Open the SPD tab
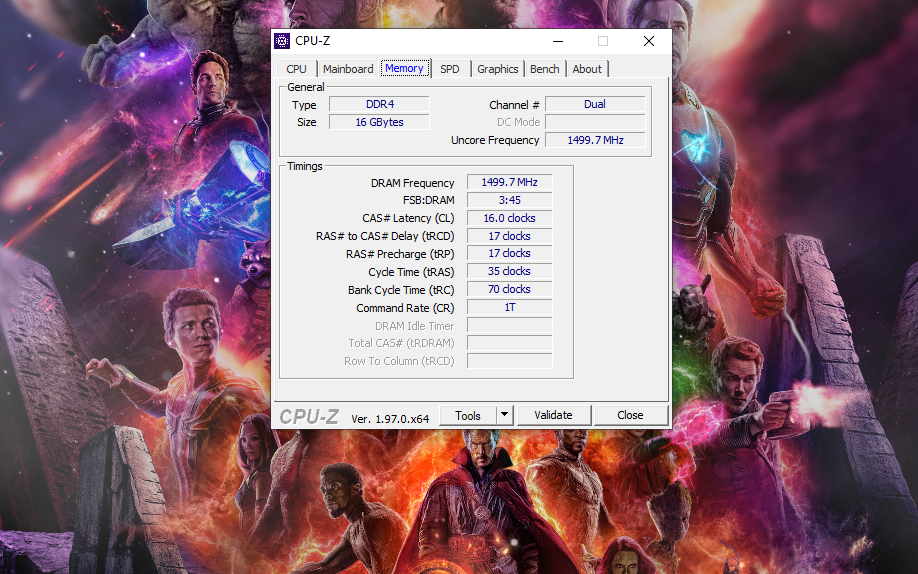This screenshot has height=574, width=918. 450,69
